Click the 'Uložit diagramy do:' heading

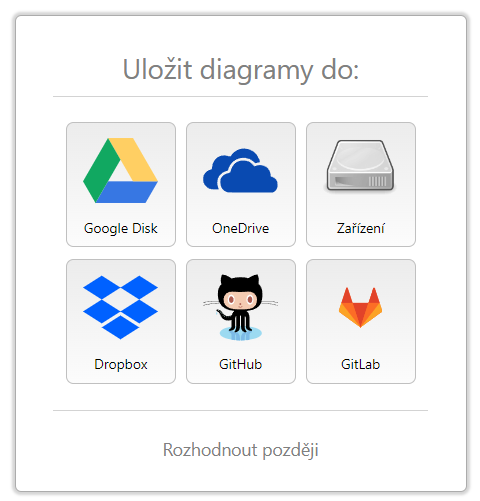[241, 70]
